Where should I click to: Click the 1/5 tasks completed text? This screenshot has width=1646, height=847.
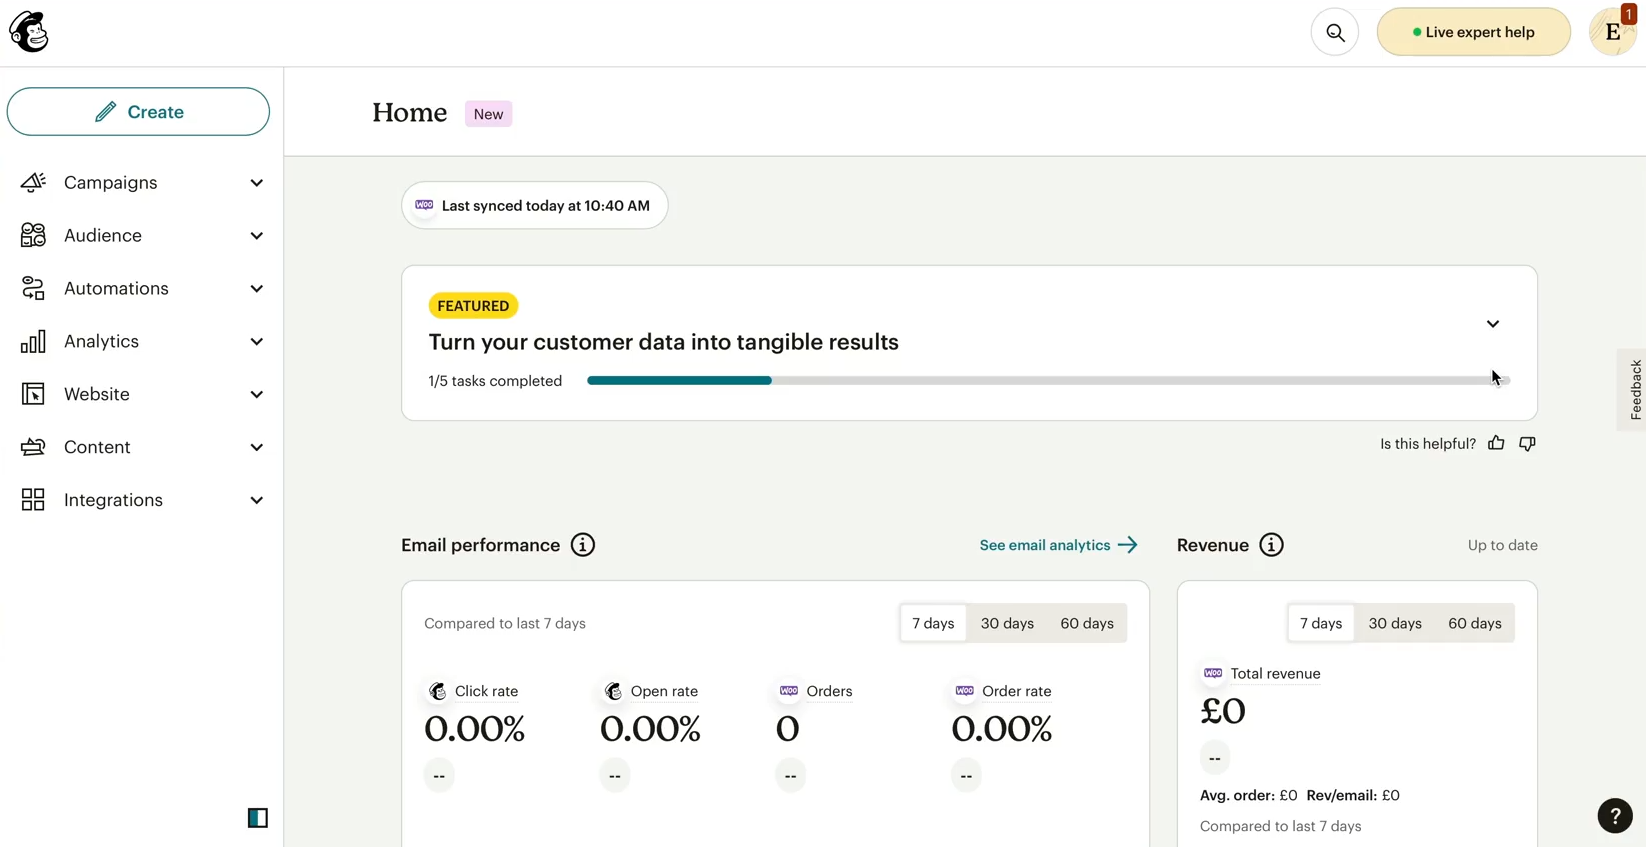click(495, 381)
